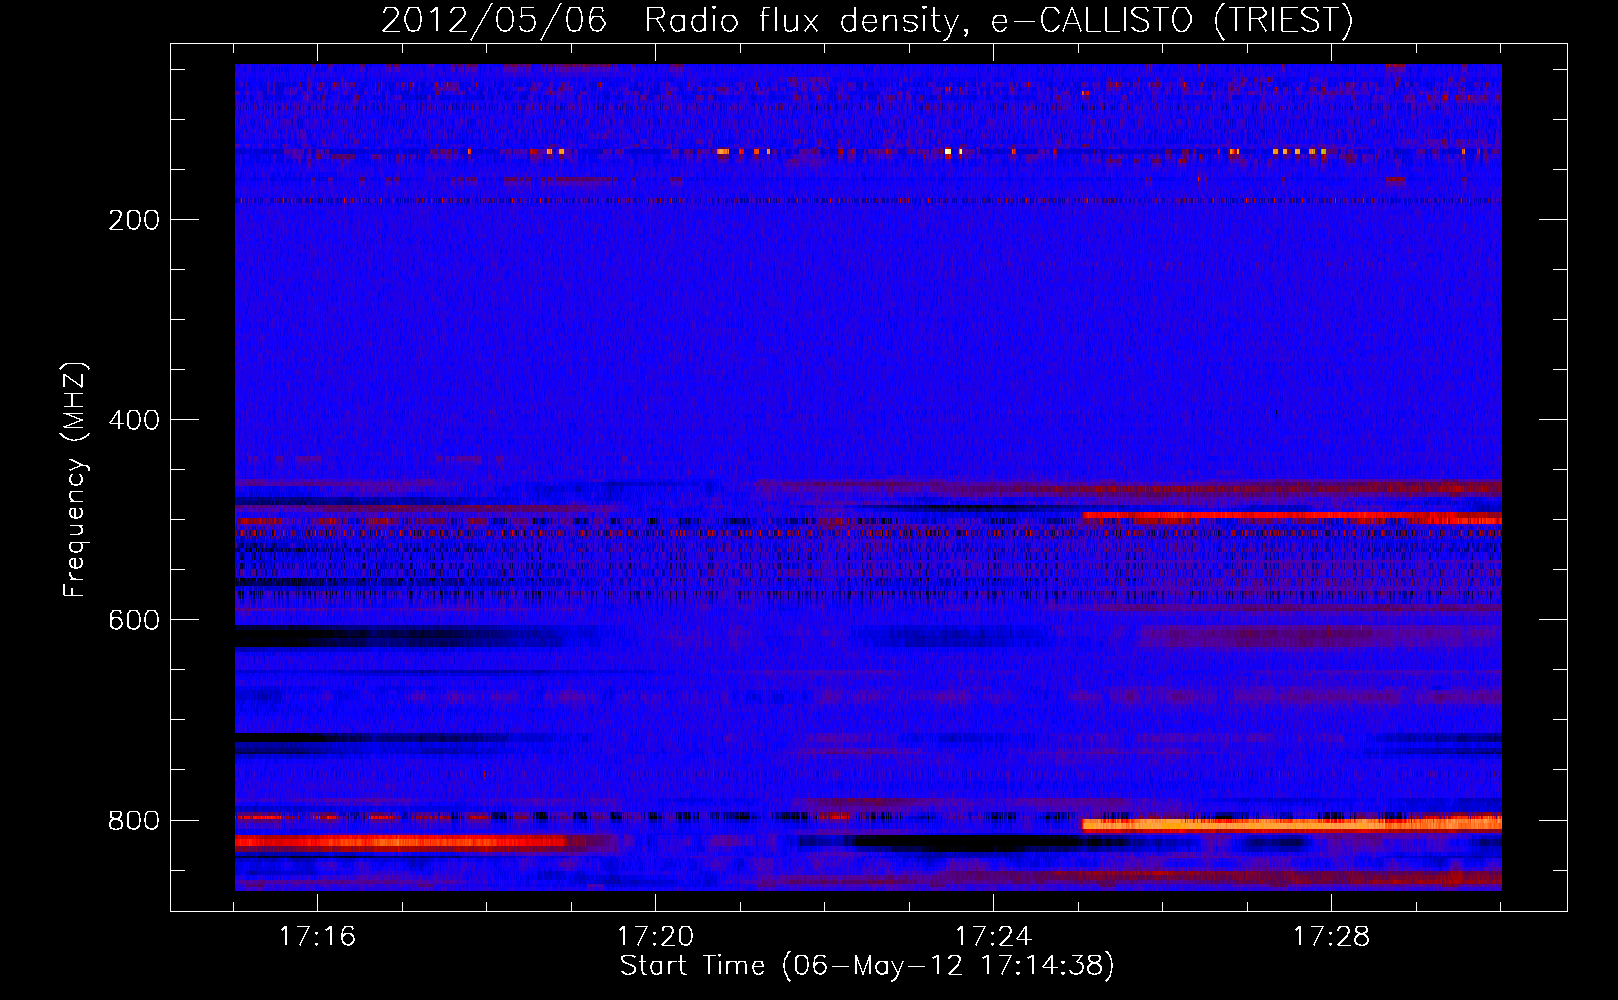Screen dimensions: 1618x1000
Task: Click the 'Frequency (MHZ)' axis title
Action: [75, 480]
